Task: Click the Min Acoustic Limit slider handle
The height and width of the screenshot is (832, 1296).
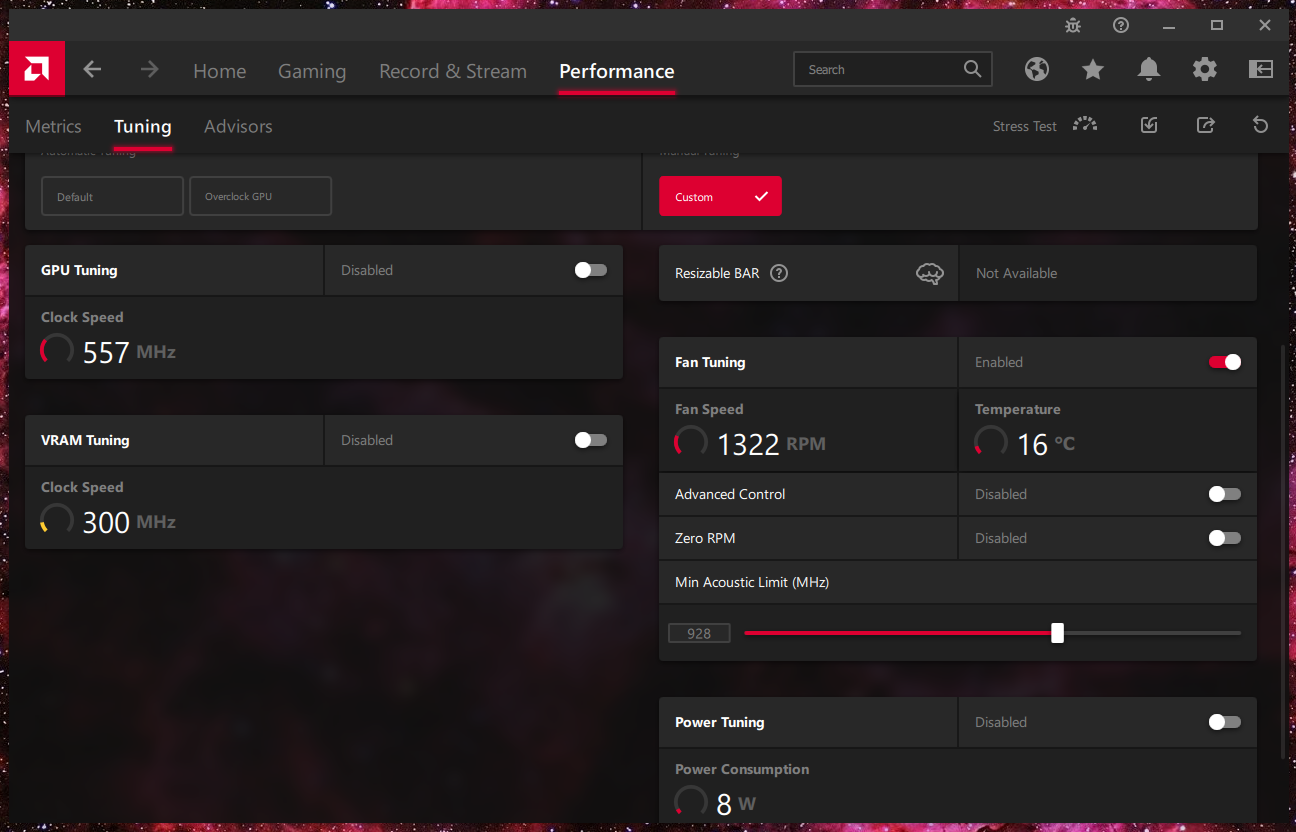Action: click(1057, 633)
